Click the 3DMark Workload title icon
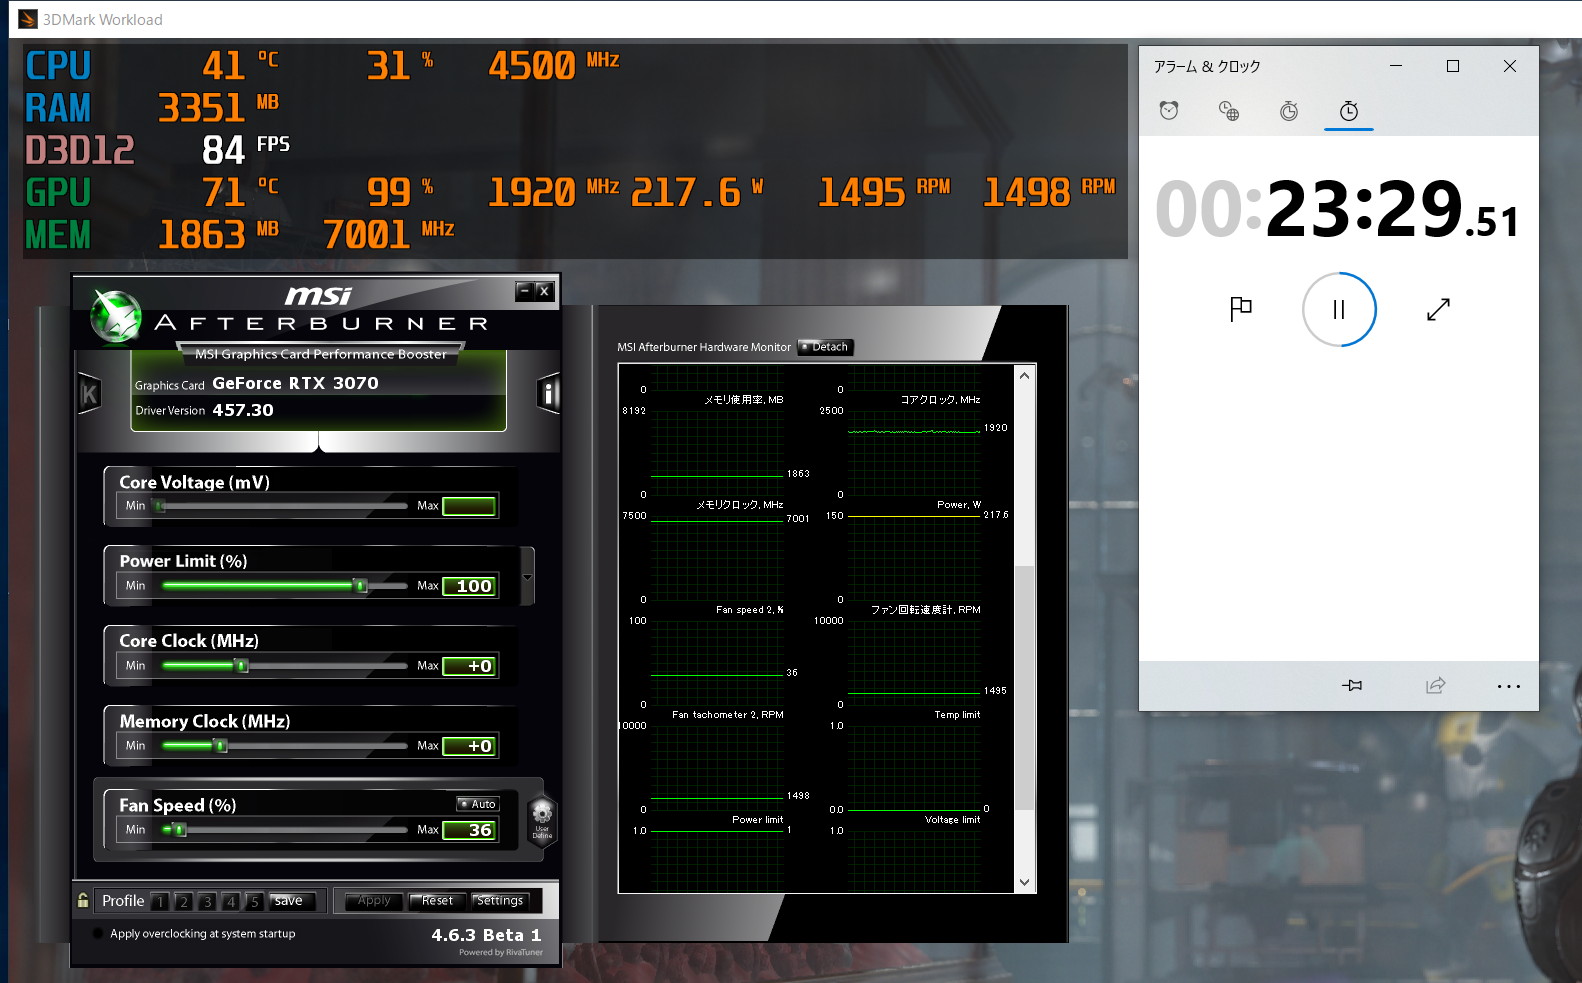Screen dimensions: 1582x983 coord(28,19)
